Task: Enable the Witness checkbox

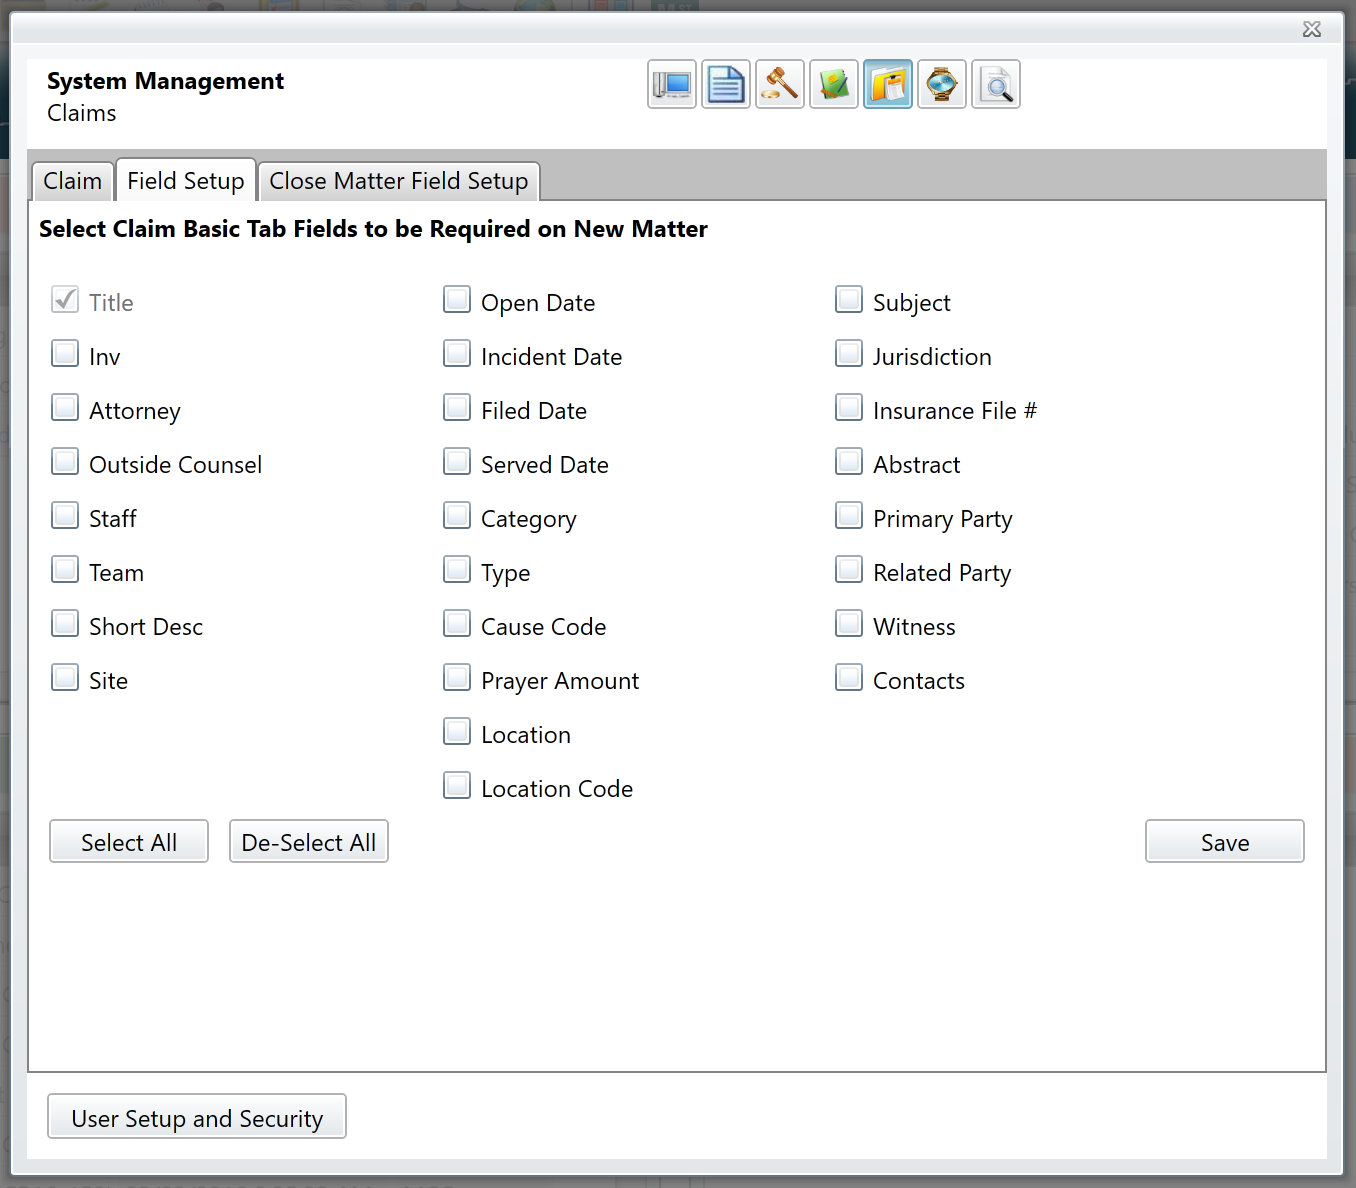Action: 849,624
